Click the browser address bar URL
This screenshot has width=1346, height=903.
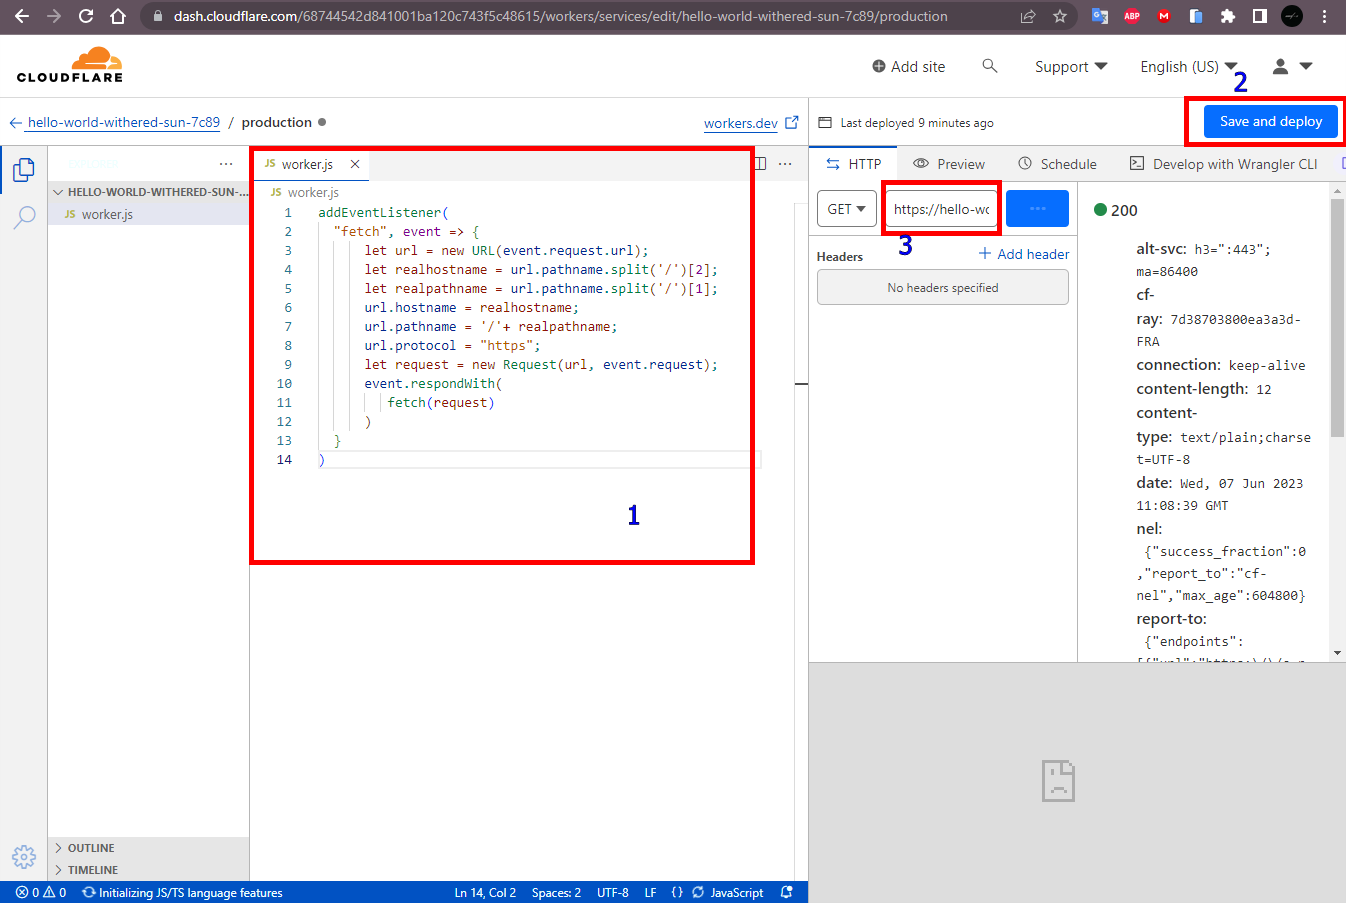coord(560,16)
